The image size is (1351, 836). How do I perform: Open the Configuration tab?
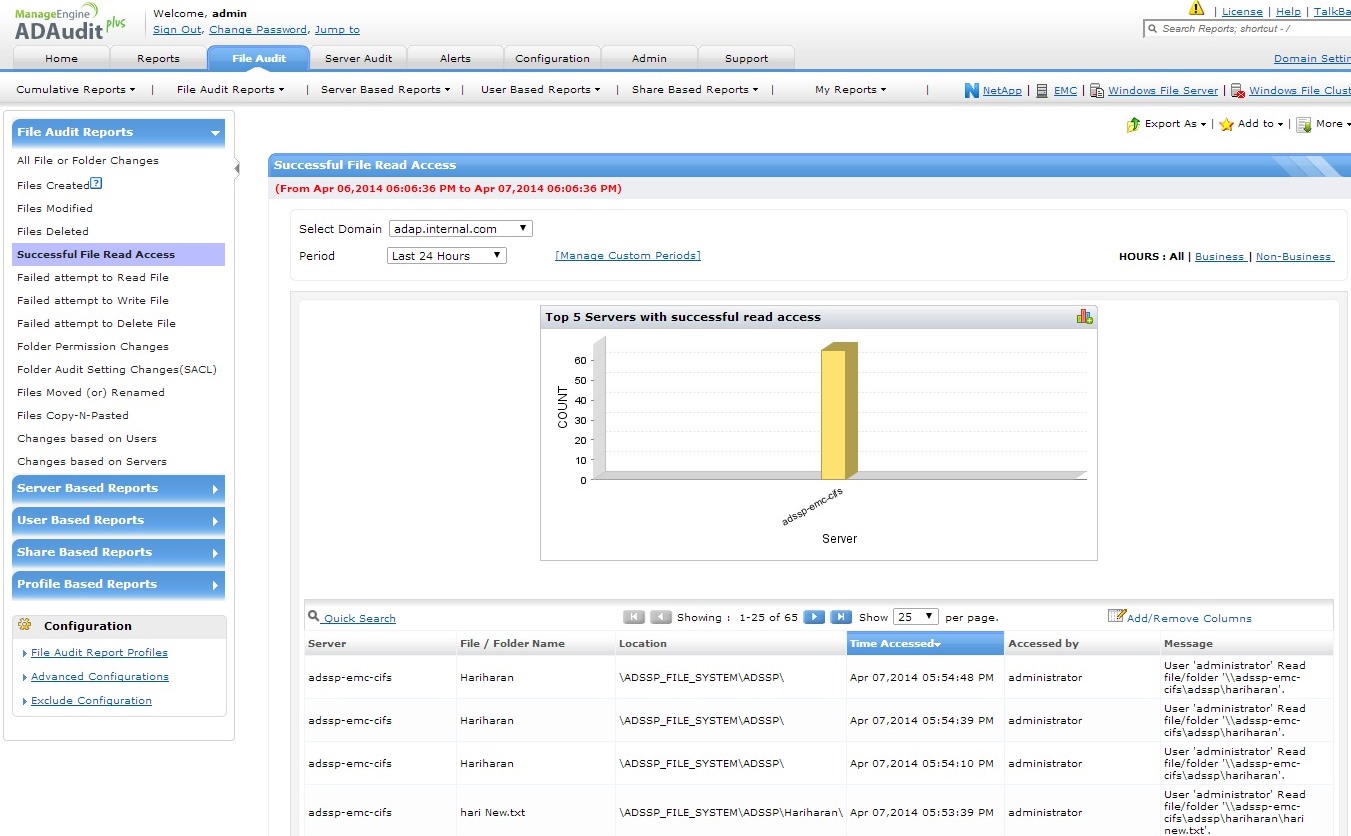click(552, 58)
